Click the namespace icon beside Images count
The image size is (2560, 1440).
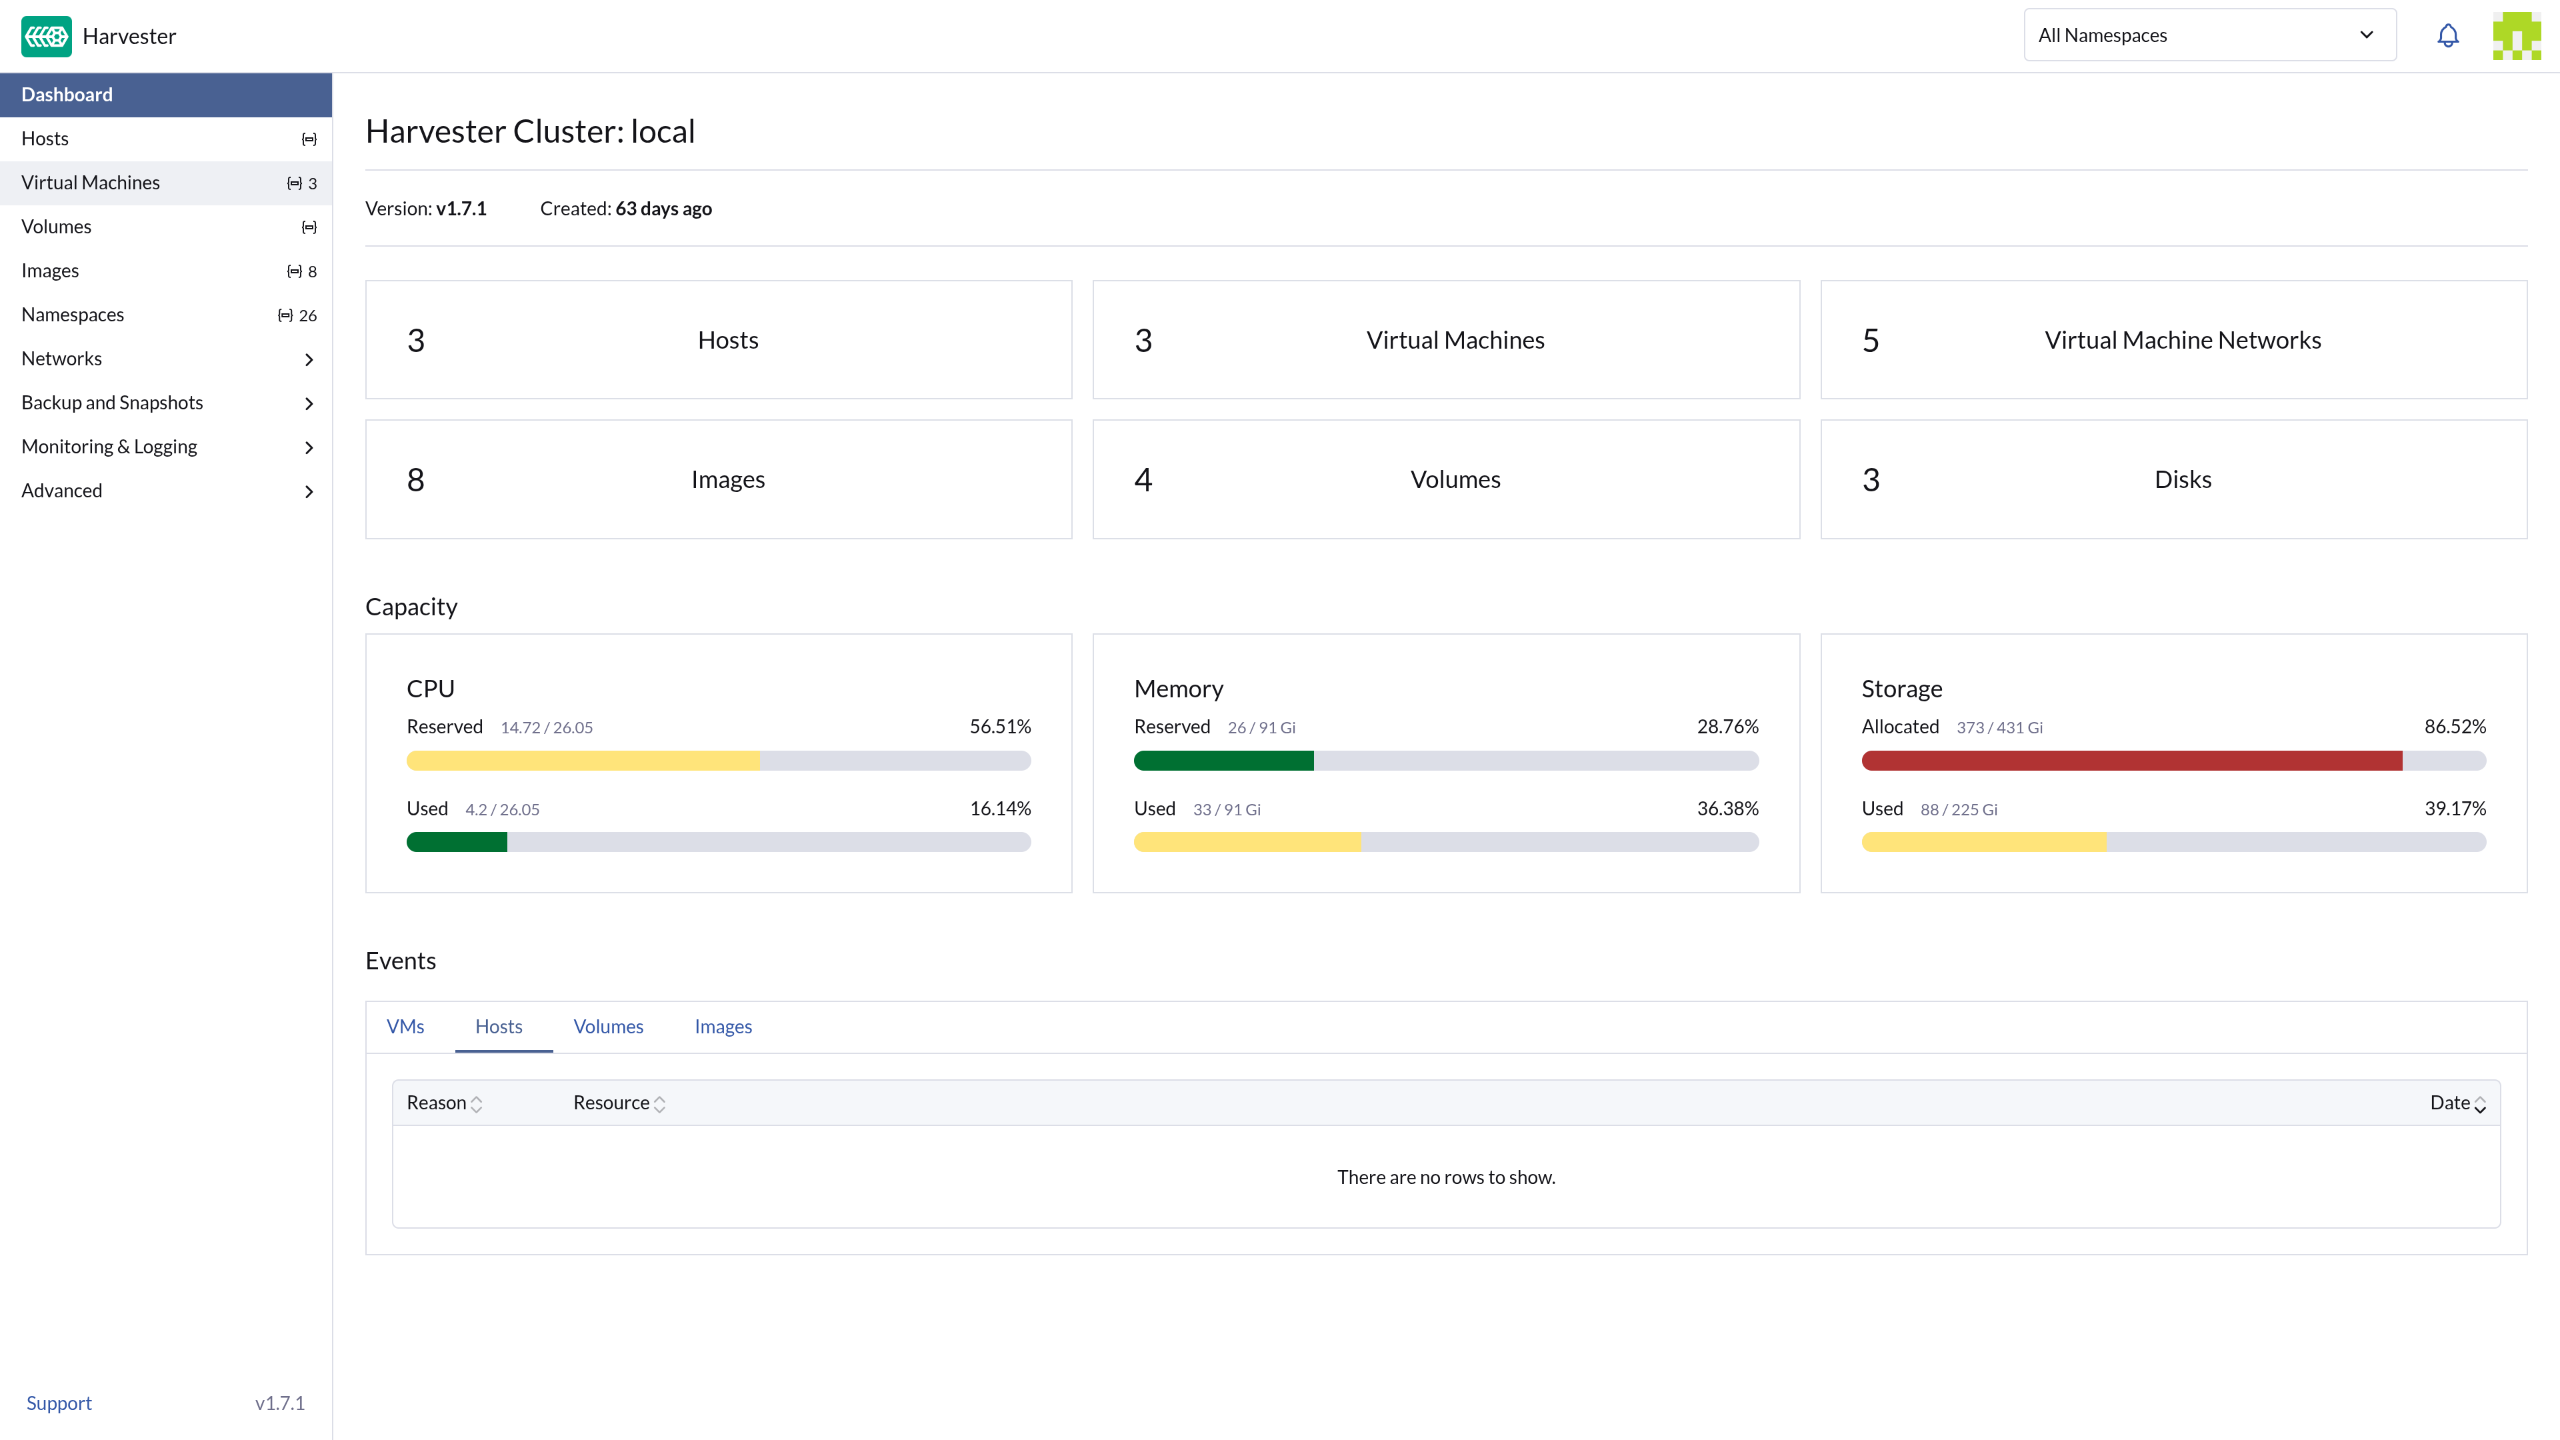pyautogui.click(x=294, y=271)
